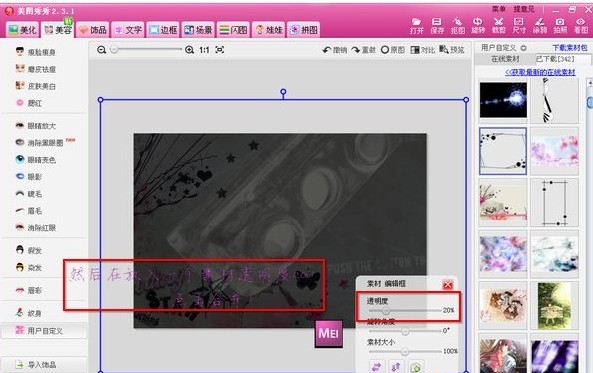
Task: Revert to 原图 original image
Action: click(393, 50)
